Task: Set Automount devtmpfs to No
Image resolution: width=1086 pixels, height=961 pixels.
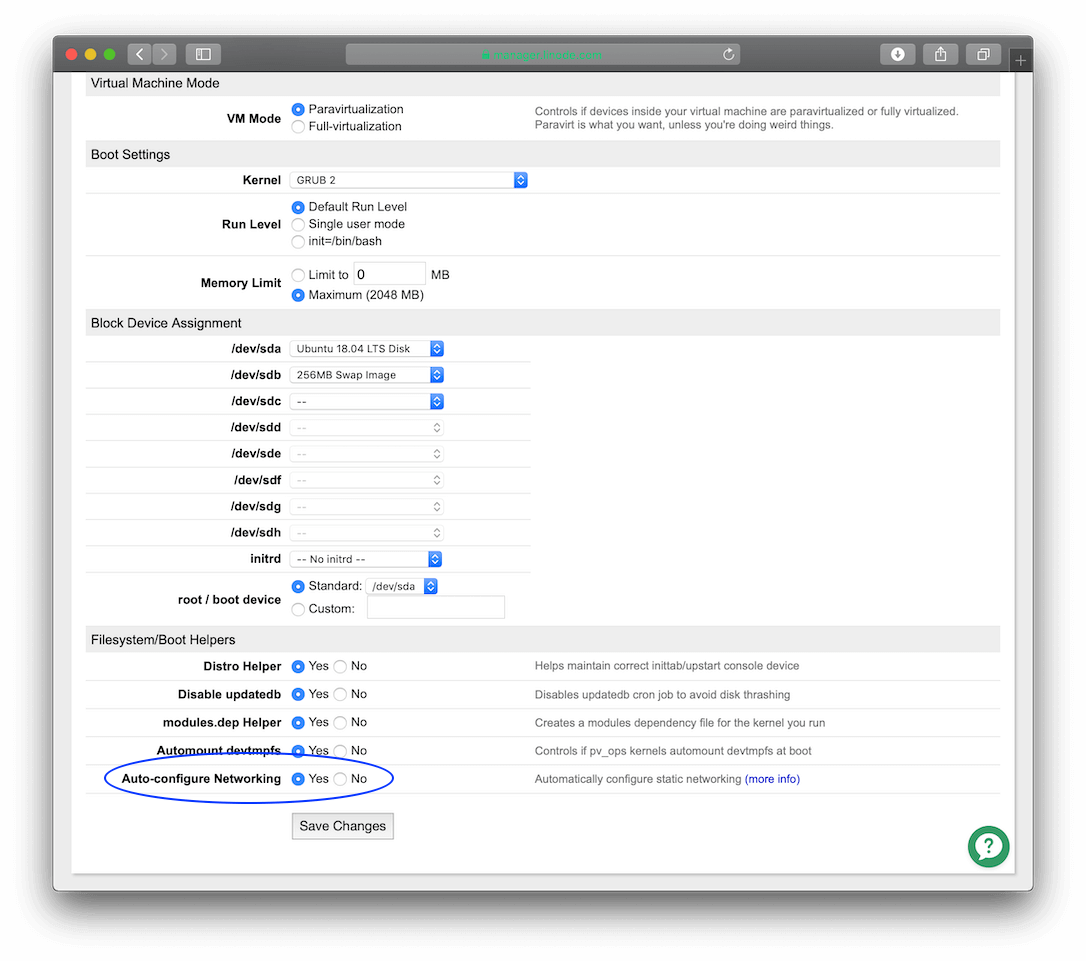Action: [340, 751]
